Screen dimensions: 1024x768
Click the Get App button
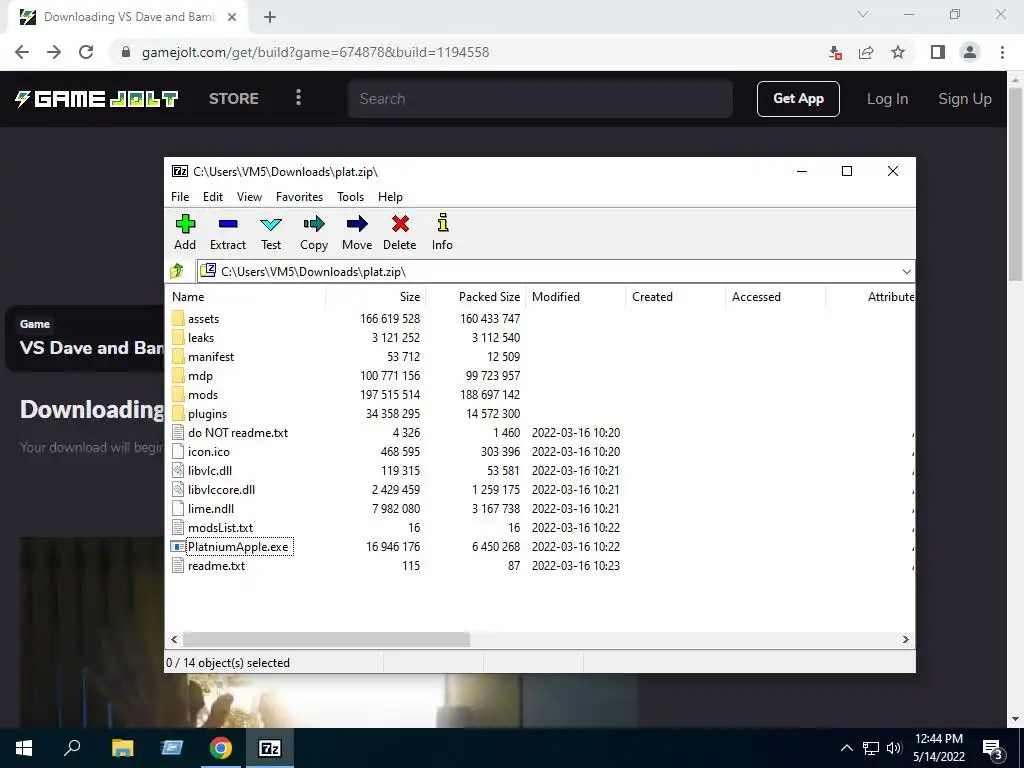[x=798, y=99]
